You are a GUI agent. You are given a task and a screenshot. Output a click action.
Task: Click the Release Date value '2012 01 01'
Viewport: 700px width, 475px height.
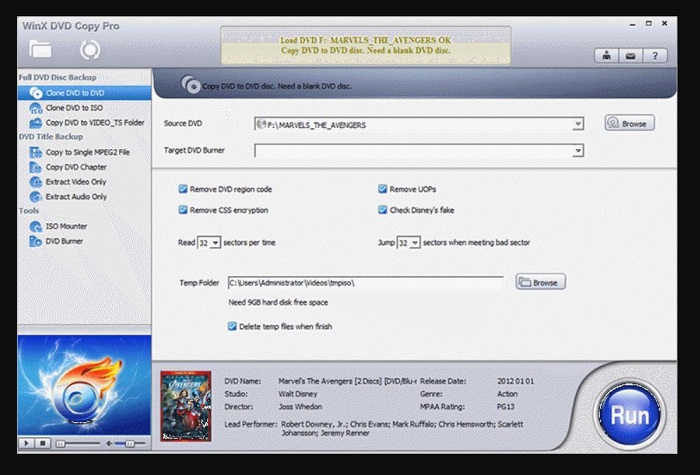515,381
